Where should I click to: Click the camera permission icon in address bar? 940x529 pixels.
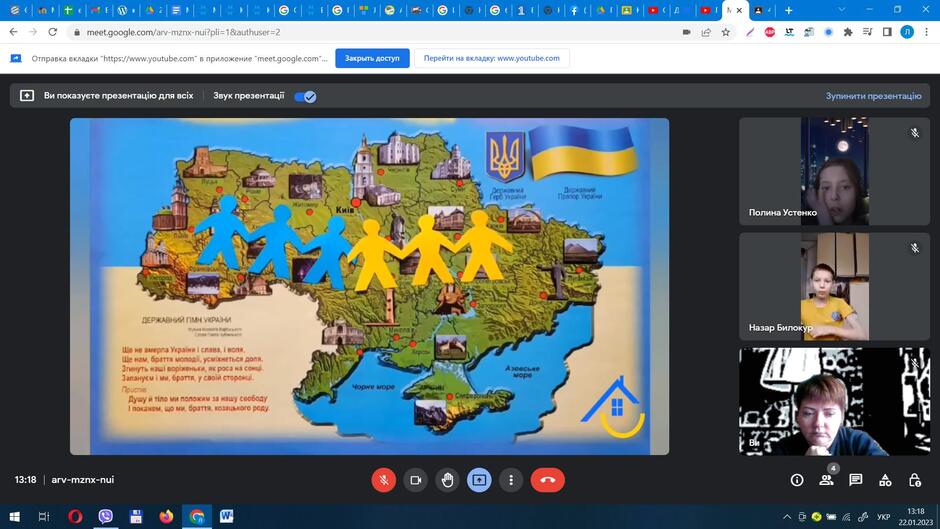687,32
